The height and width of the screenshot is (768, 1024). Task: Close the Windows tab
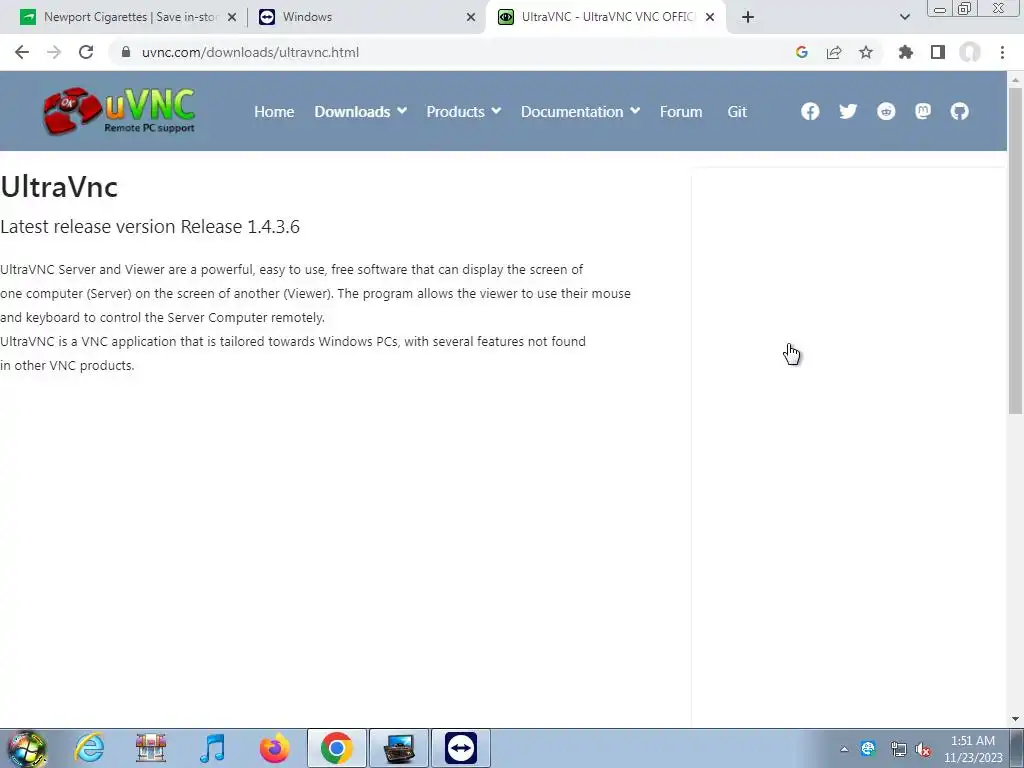tap(471, 17)
